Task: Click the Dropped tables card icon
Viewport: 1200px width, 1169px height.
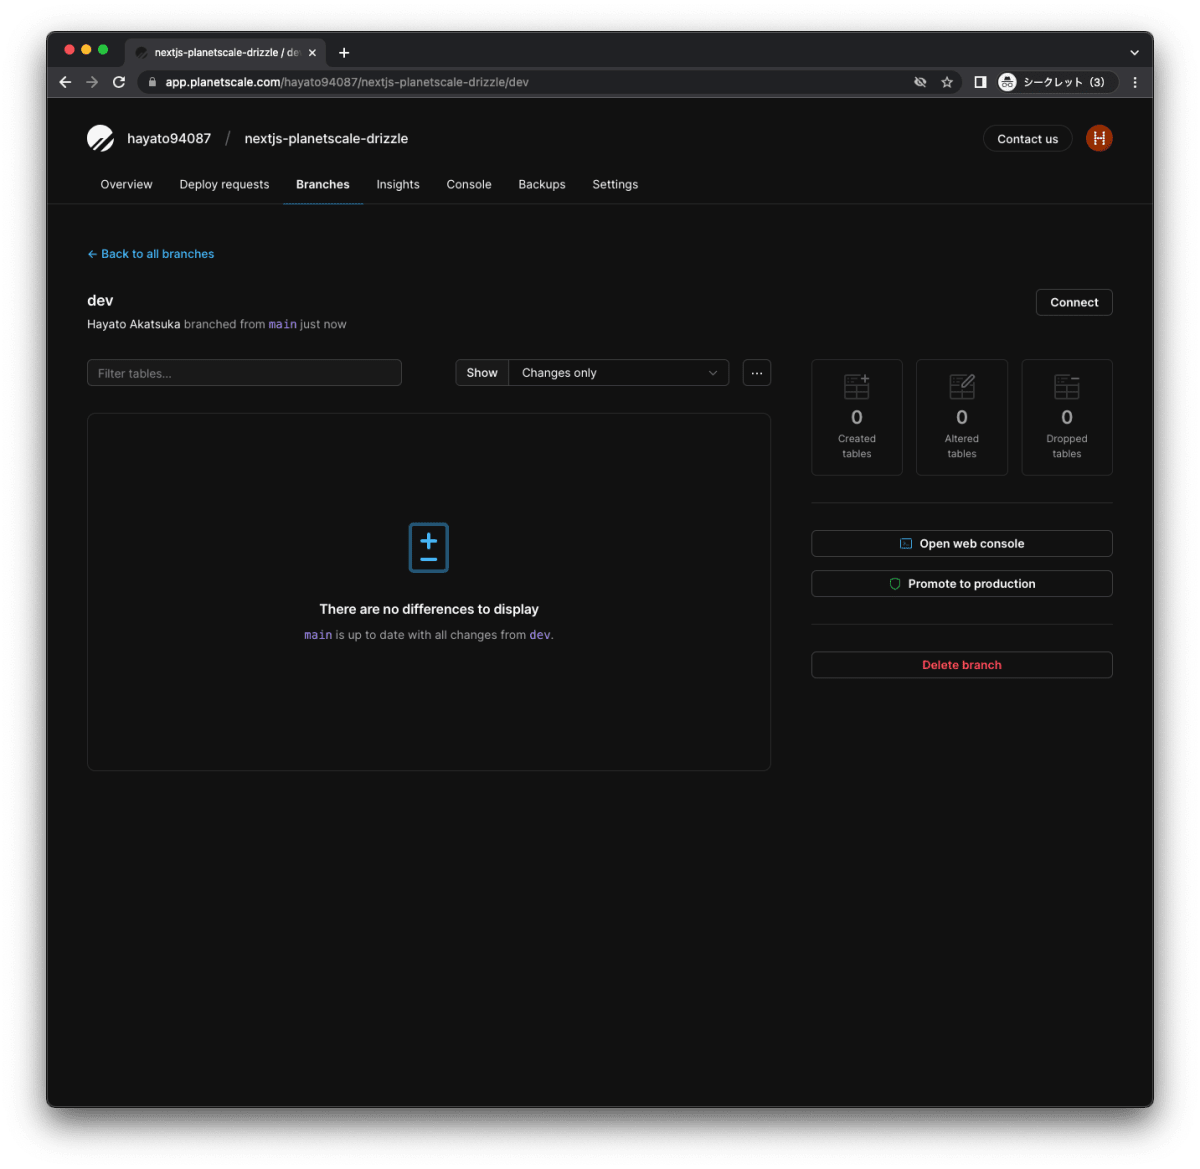Action: pos(1067,386)
